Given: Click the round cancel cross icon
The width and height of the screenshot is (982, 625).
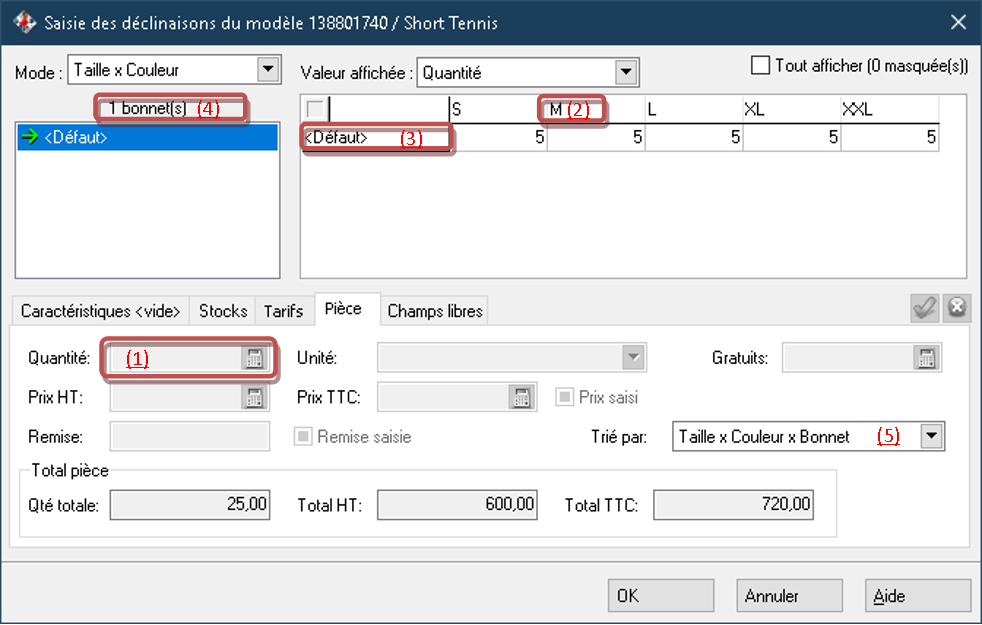Looking at the screenshot, I should 957,309.
